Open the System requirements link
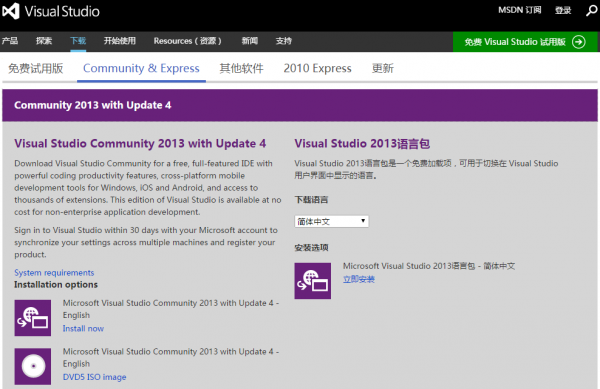Screen dimensions: 600x389 coord(54,273)
